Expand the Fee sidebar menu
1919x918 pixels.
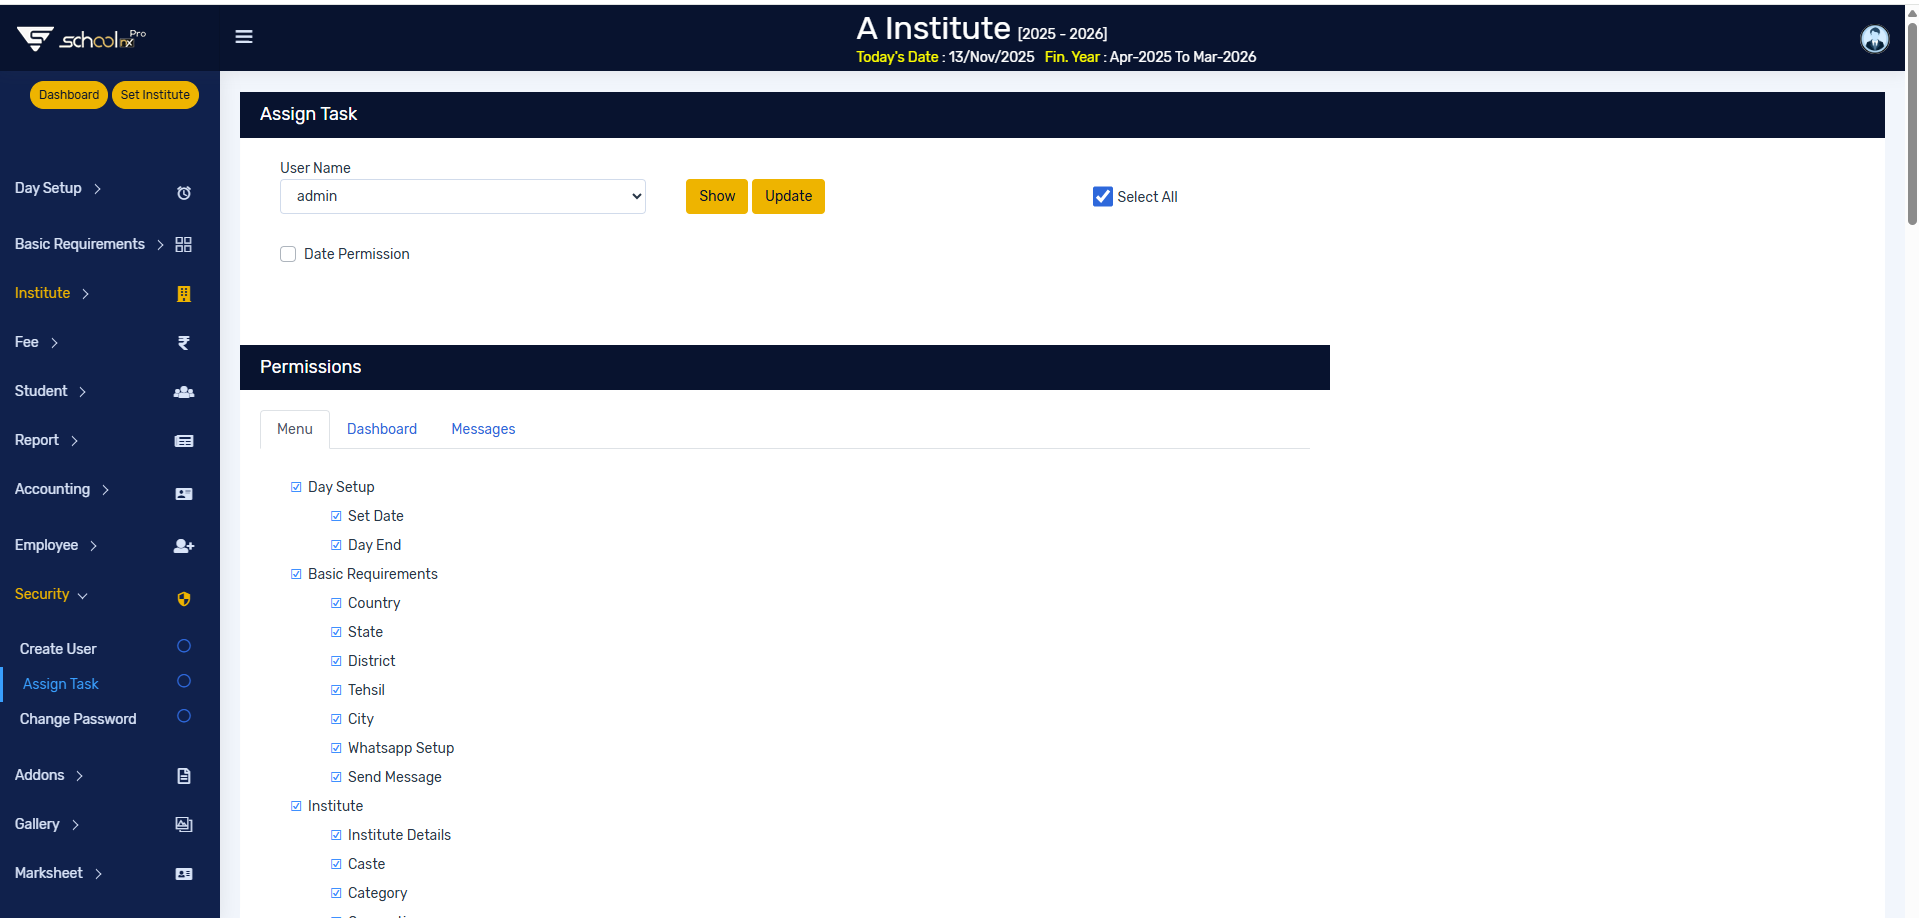37,342
